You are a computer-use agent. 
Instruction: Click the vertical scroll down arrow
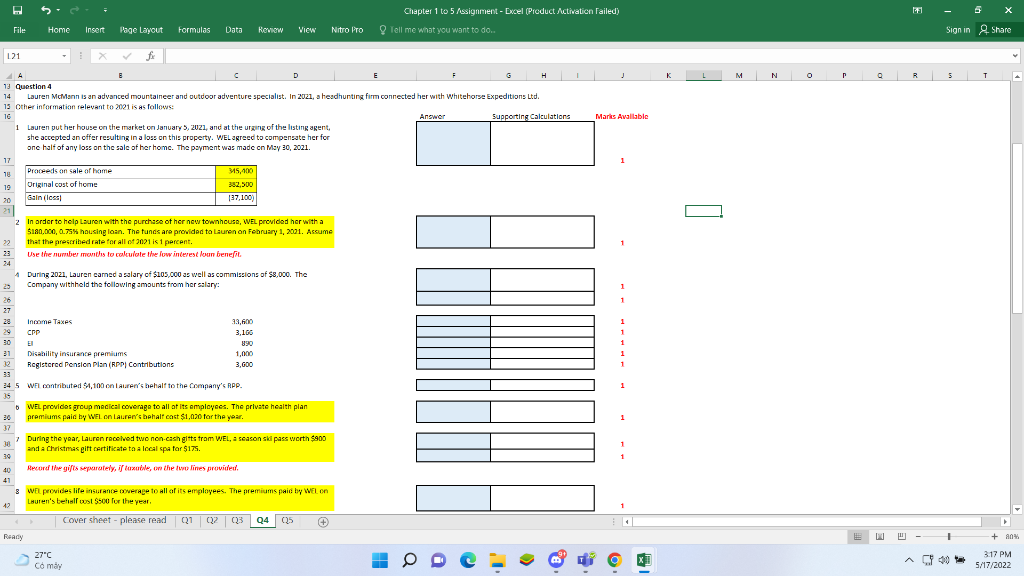click(x=1017, y=509)
